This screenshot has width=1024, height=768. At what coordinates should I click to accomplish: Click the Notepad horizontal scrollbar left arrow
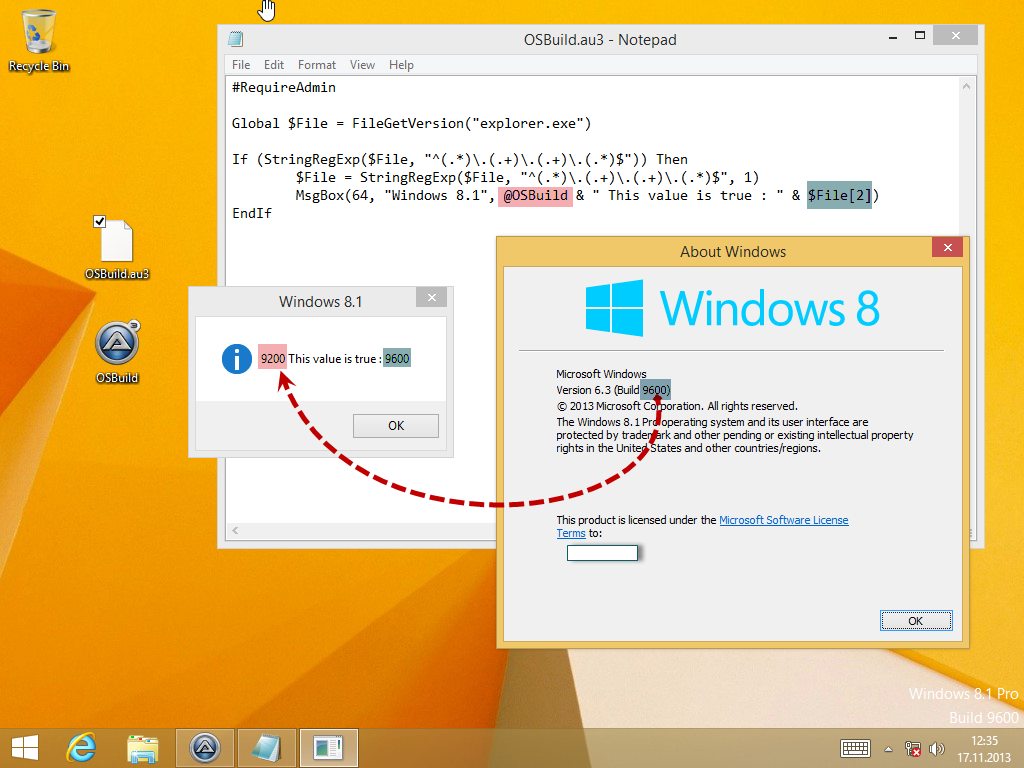point(235,530)
